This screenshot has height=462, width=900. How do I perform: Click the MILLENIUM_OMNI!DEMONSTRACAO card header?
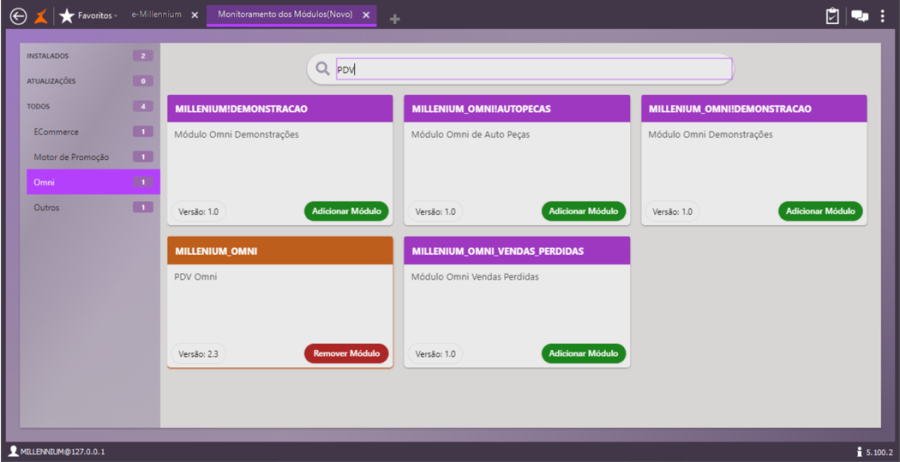[754, 108]
